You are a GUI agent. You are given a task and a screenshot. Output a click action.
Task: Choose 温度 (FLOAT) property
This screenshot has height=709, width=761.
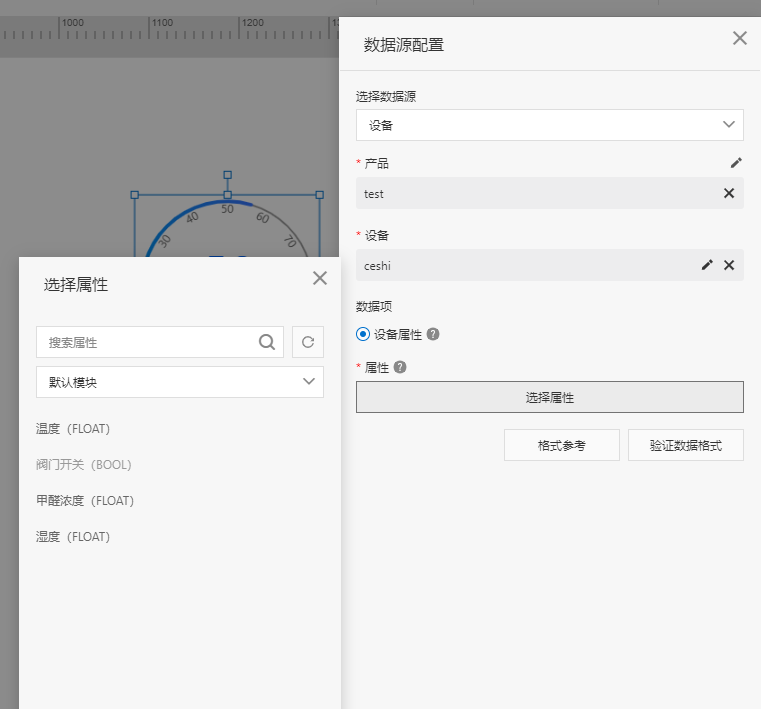point(73,429)
